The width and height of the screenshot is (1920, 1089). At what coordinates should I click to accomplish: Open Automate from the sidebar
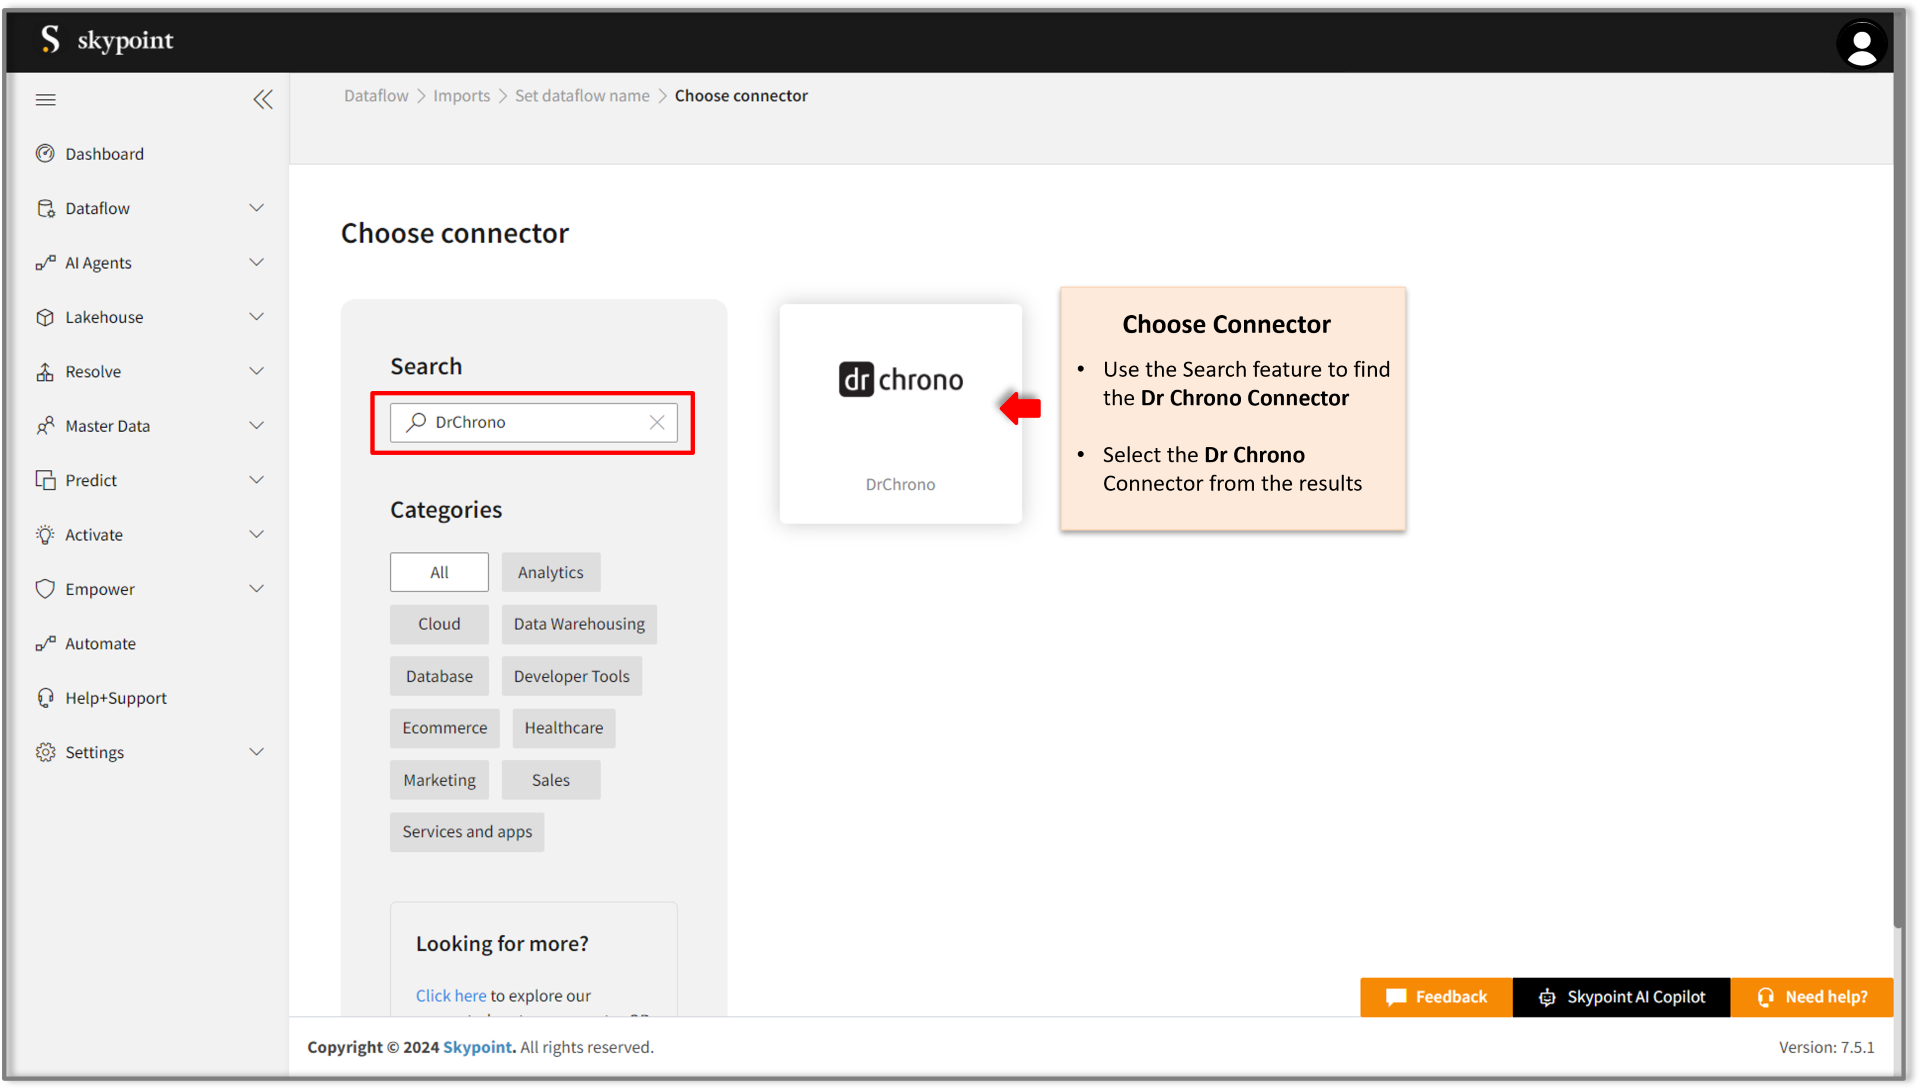(x=100, y=643)
